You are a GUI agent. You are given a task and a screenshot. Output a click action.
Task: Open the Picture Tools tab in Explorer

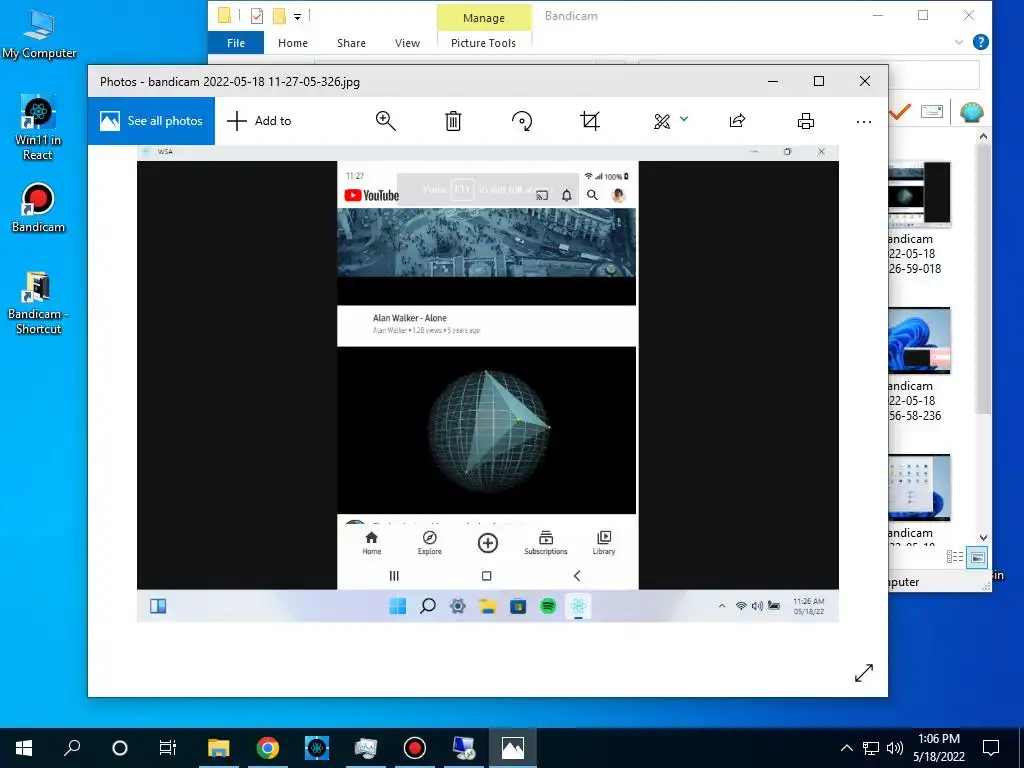[x=483, y=43]
